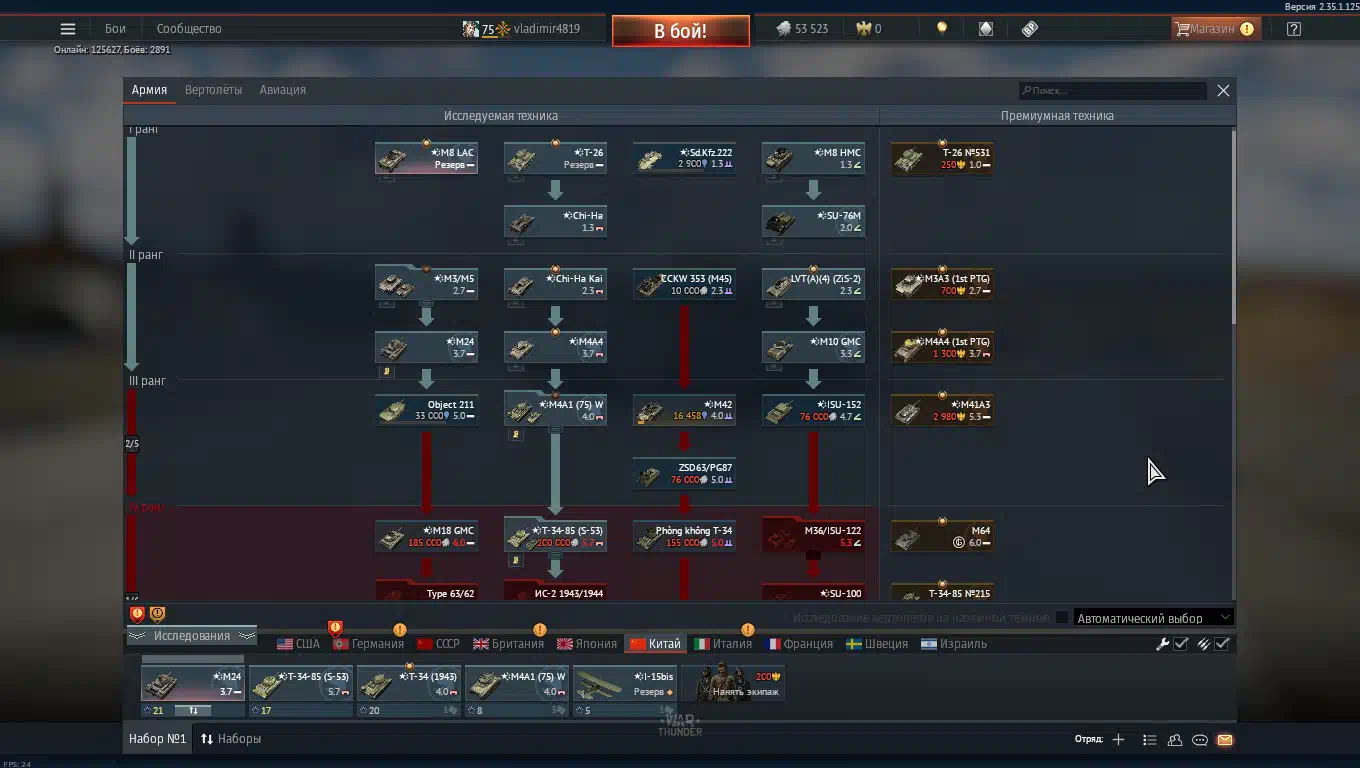Screen dimensions: 1360x768
Task: Open player profile vladimir4819
Action: 546,29
